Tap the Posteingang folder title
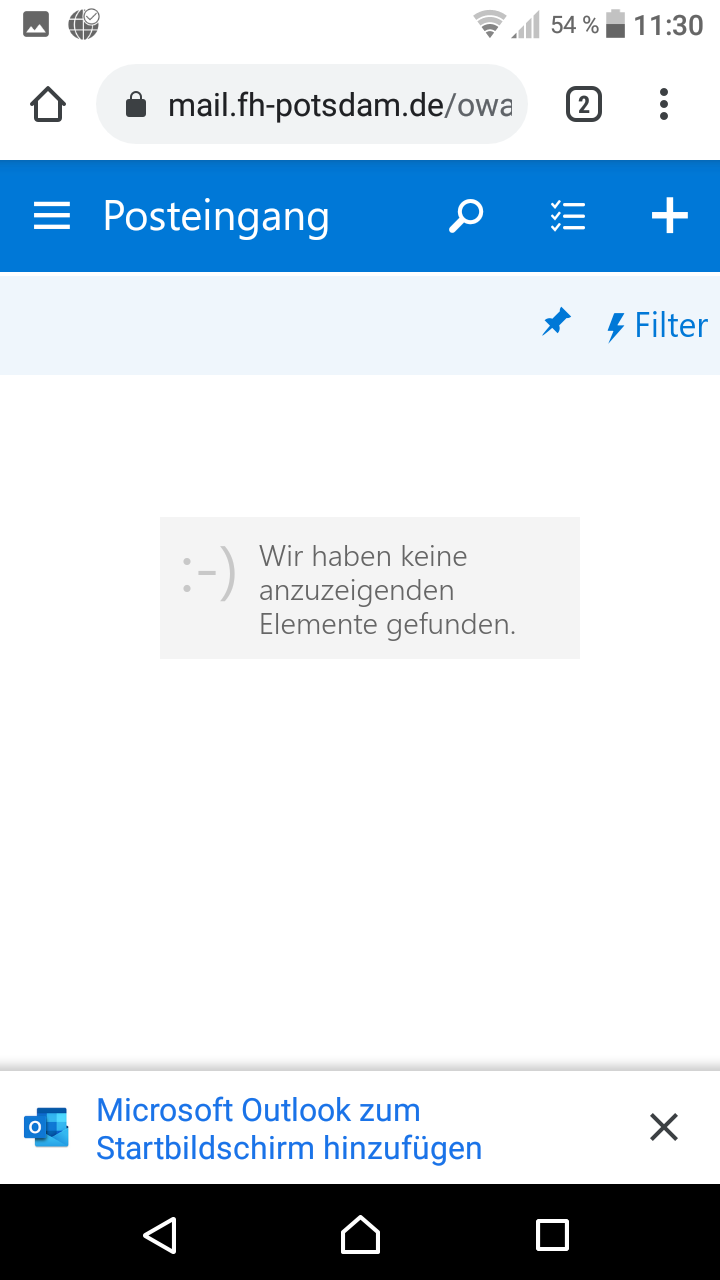The image size is (720, 1280). (x=216, y=216)
